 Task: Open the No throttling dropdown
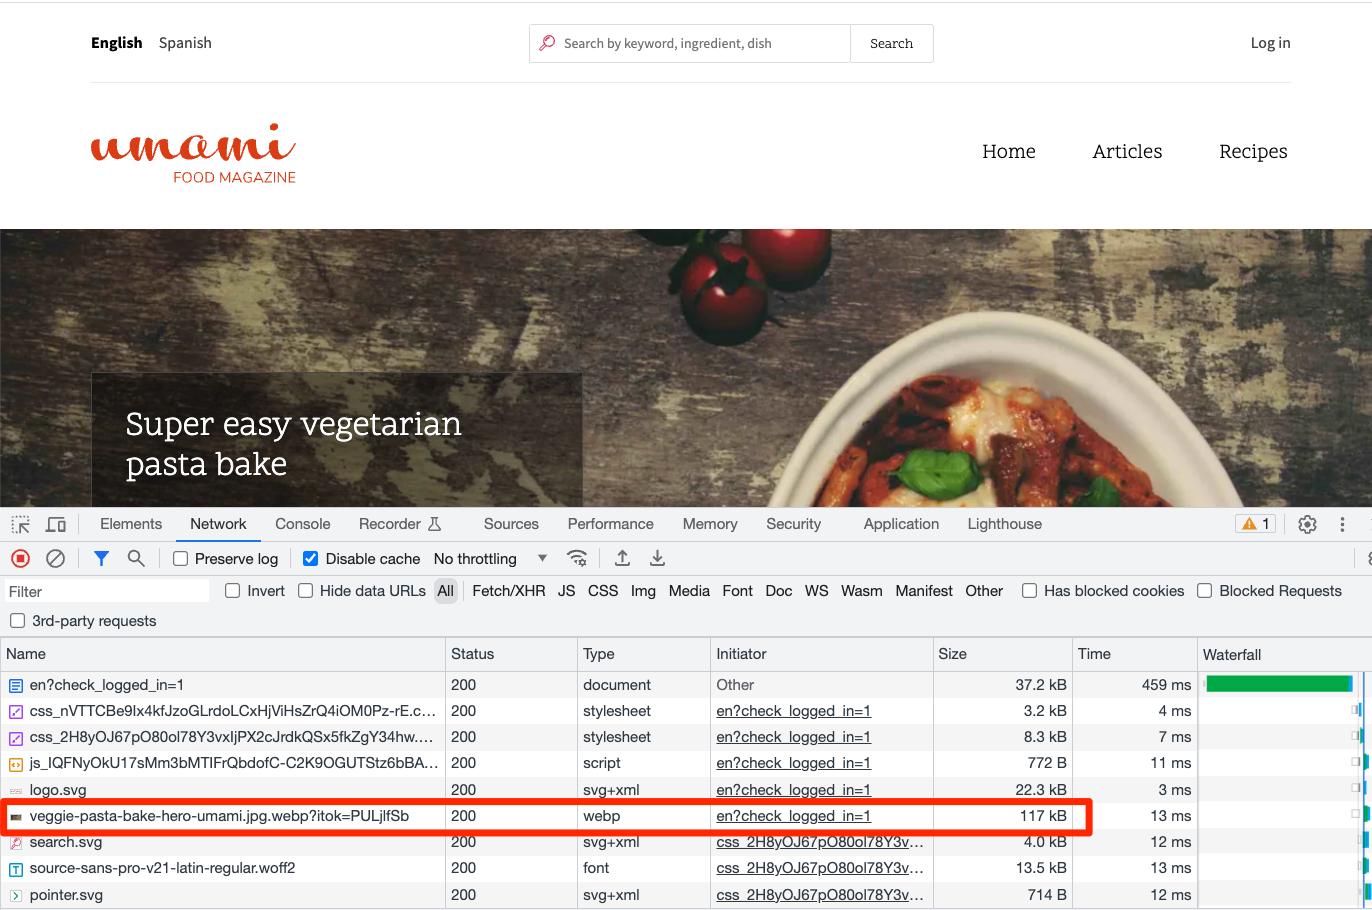point(490,558)
